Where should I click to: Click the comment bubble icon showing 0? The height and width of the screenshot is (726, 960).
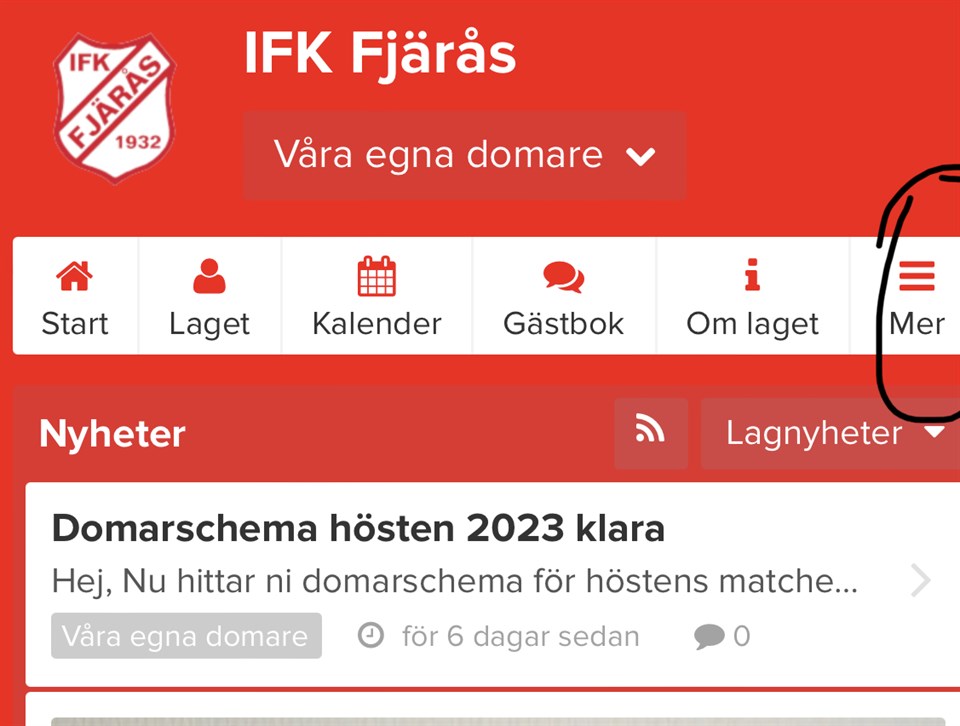[x=709, y=636]
